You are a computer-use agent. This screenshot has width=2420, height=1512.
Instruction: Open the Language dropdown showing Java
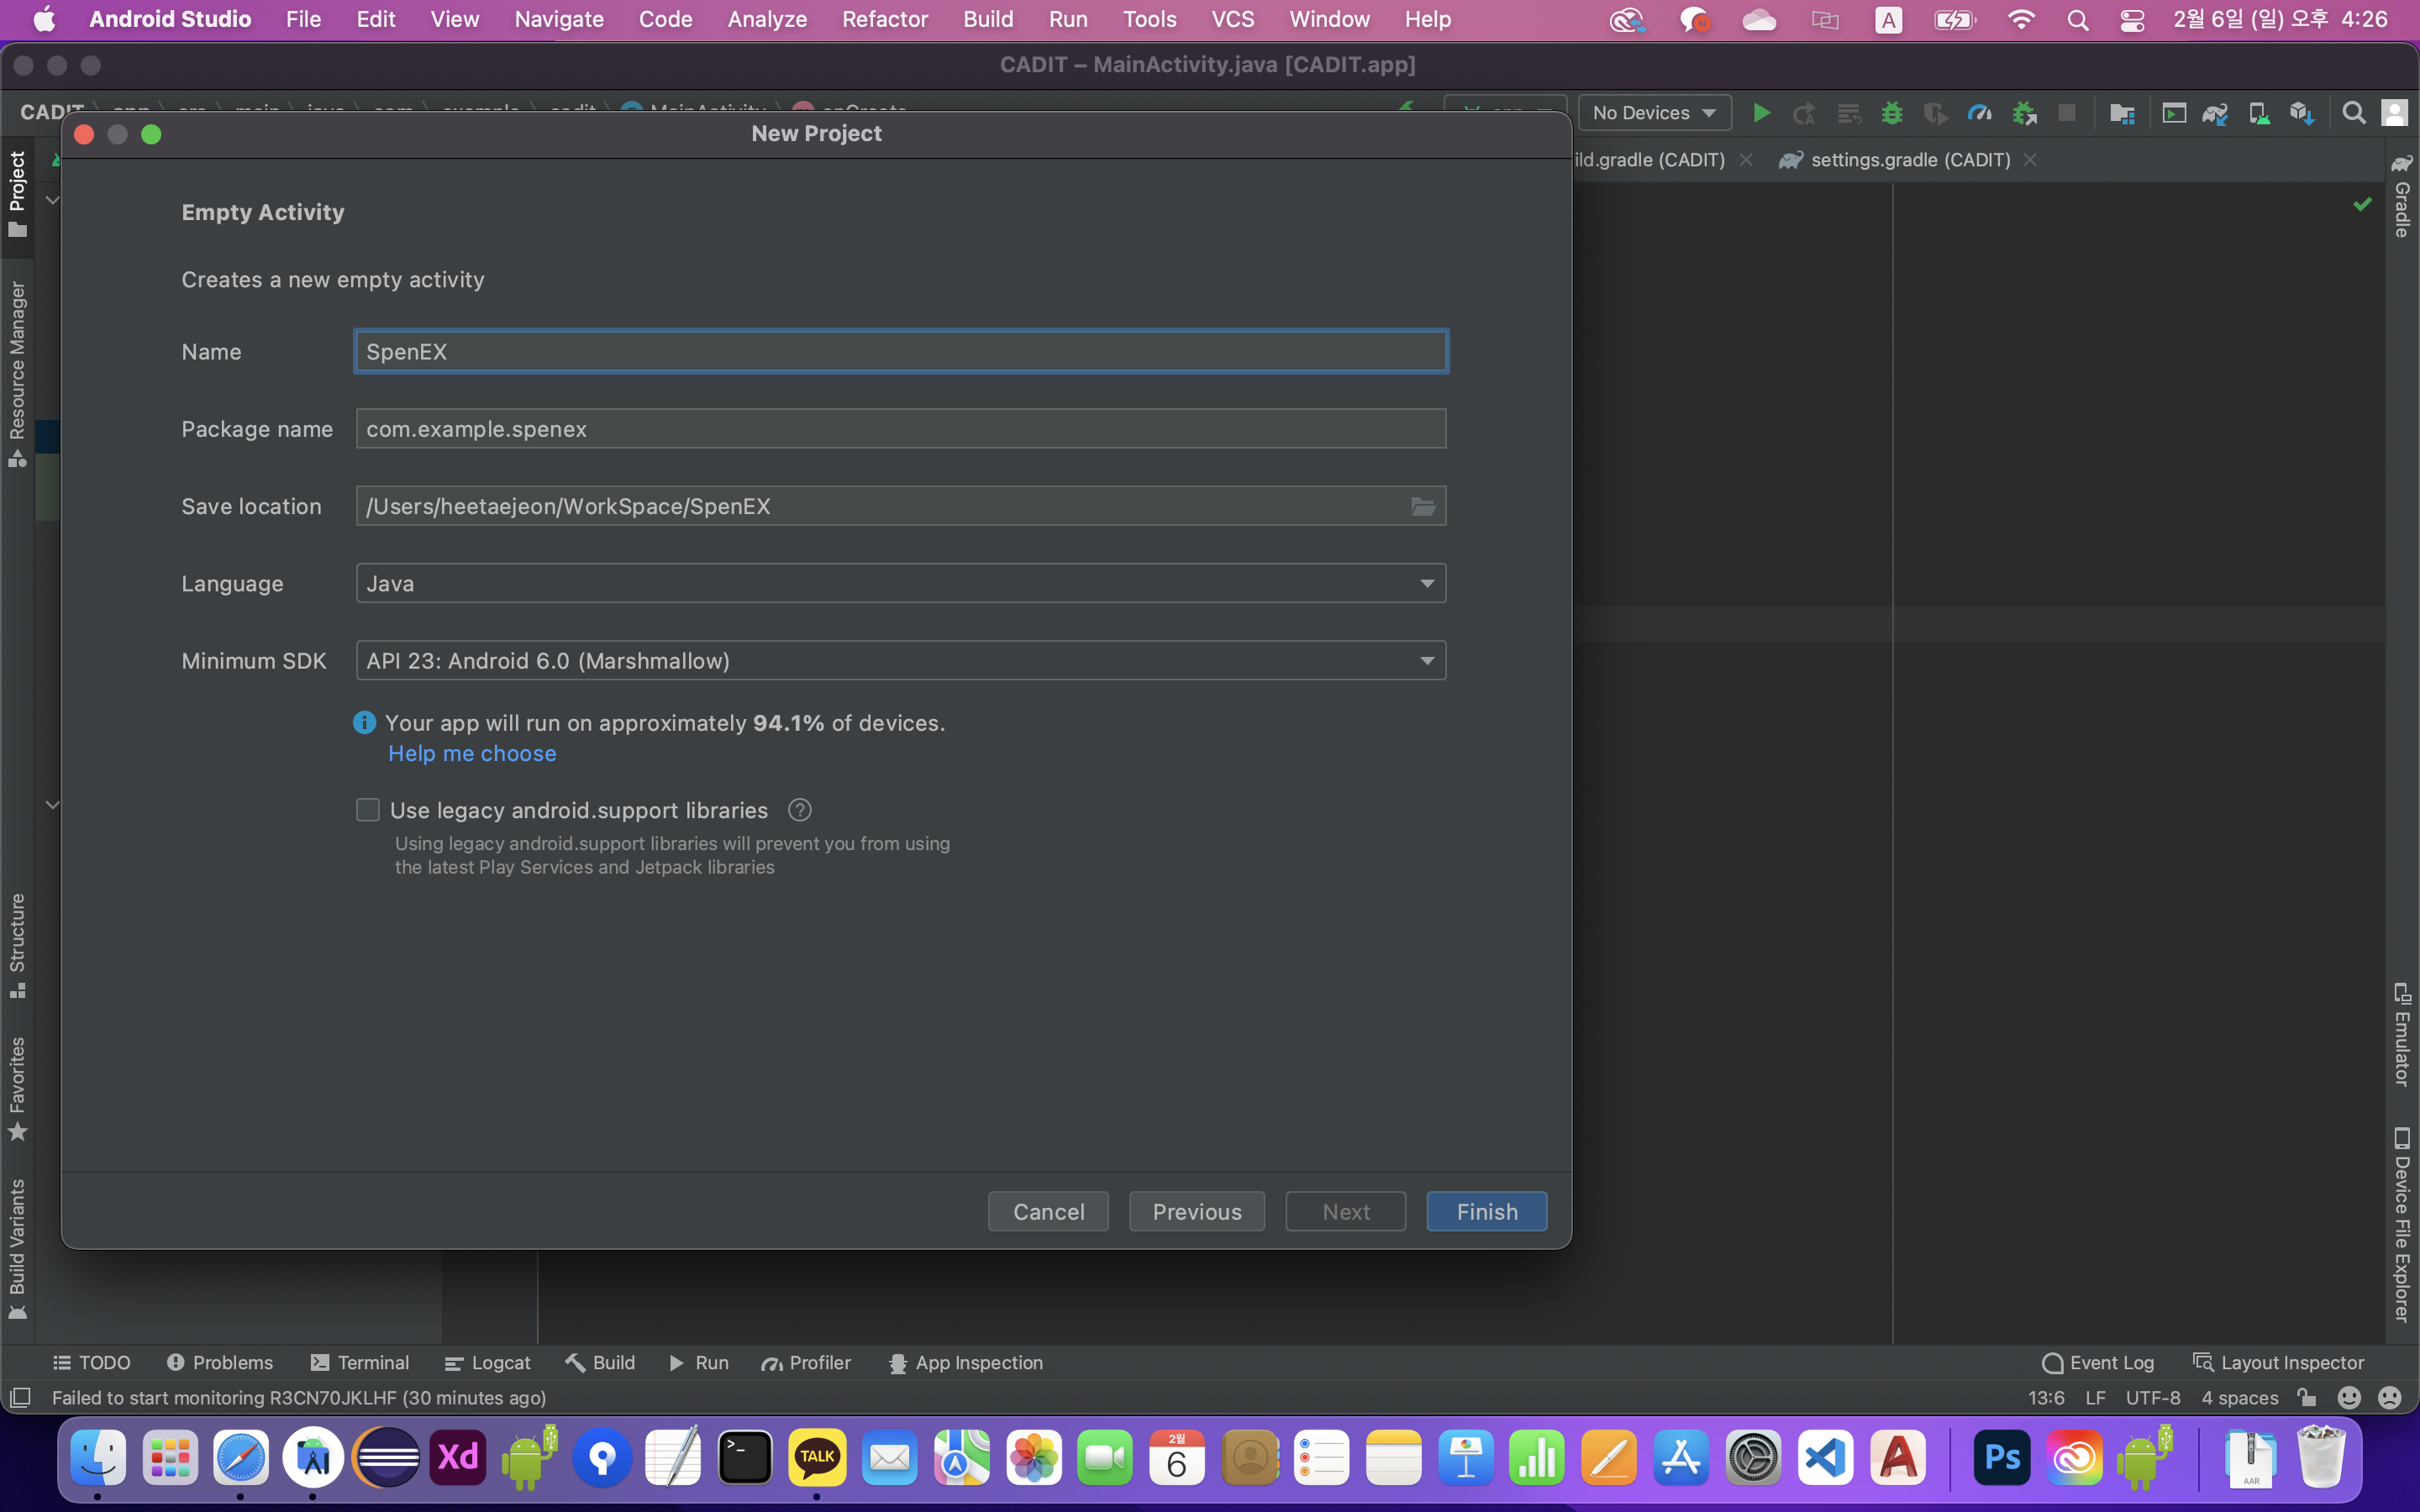click(x=900, y=584)
